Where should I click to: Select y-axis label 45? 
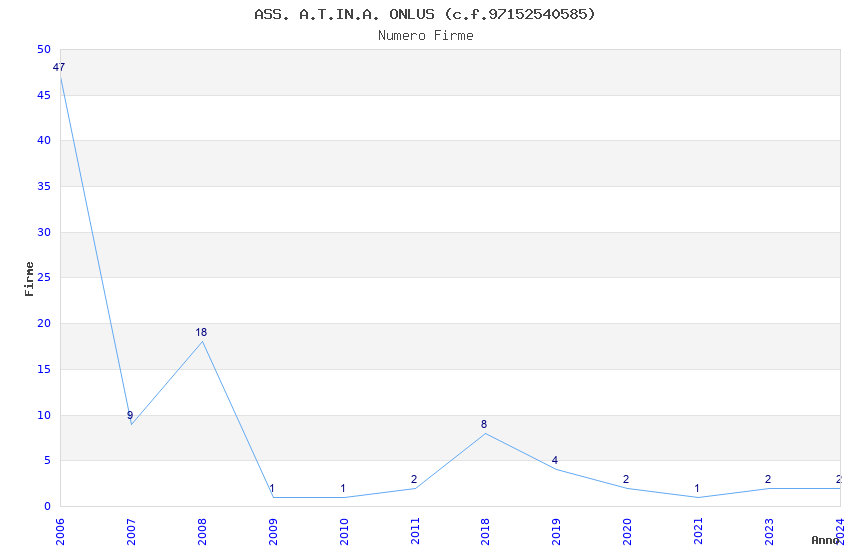pyautogui.click(x=44, y=95)
